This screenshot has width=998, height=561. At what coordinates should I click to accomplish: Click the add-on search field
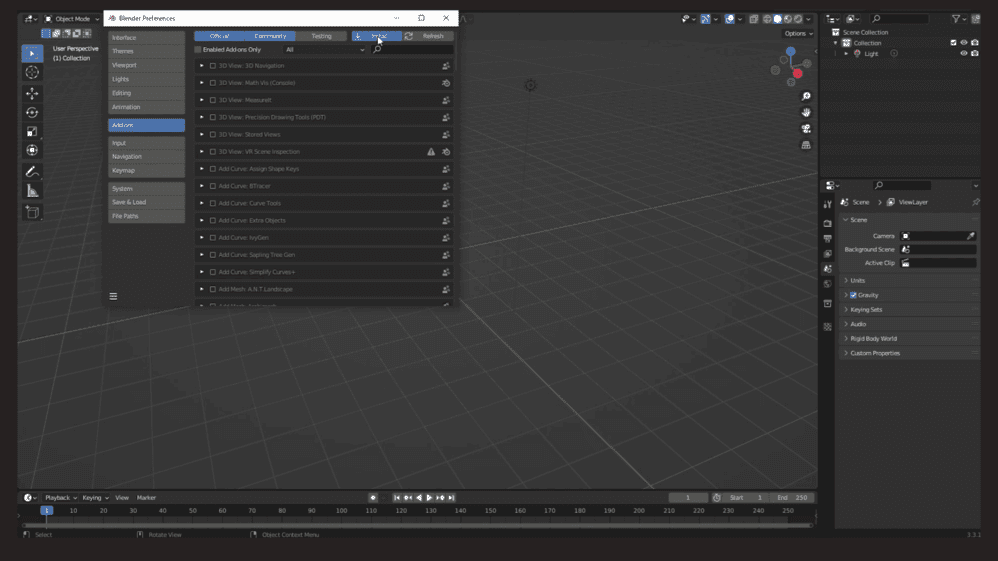(x=412, y=50)
